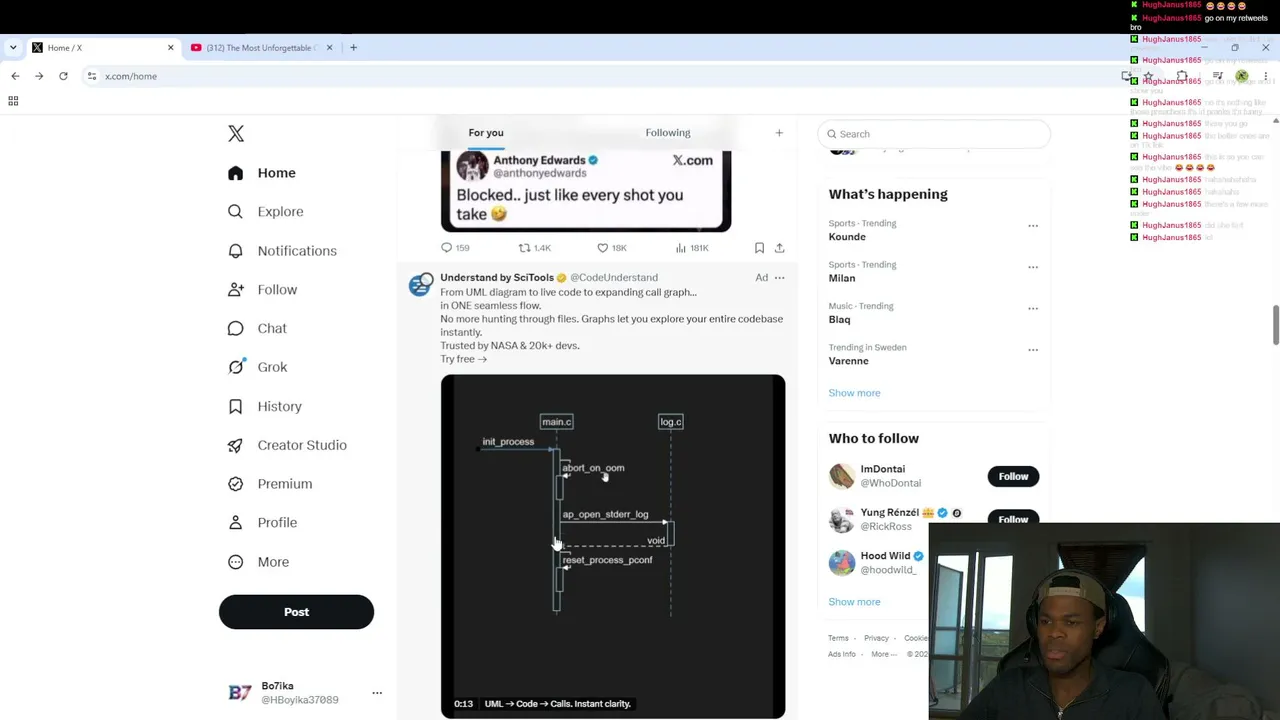Open the Ads Info footer link
The image size is (1280, 720).
841,654
